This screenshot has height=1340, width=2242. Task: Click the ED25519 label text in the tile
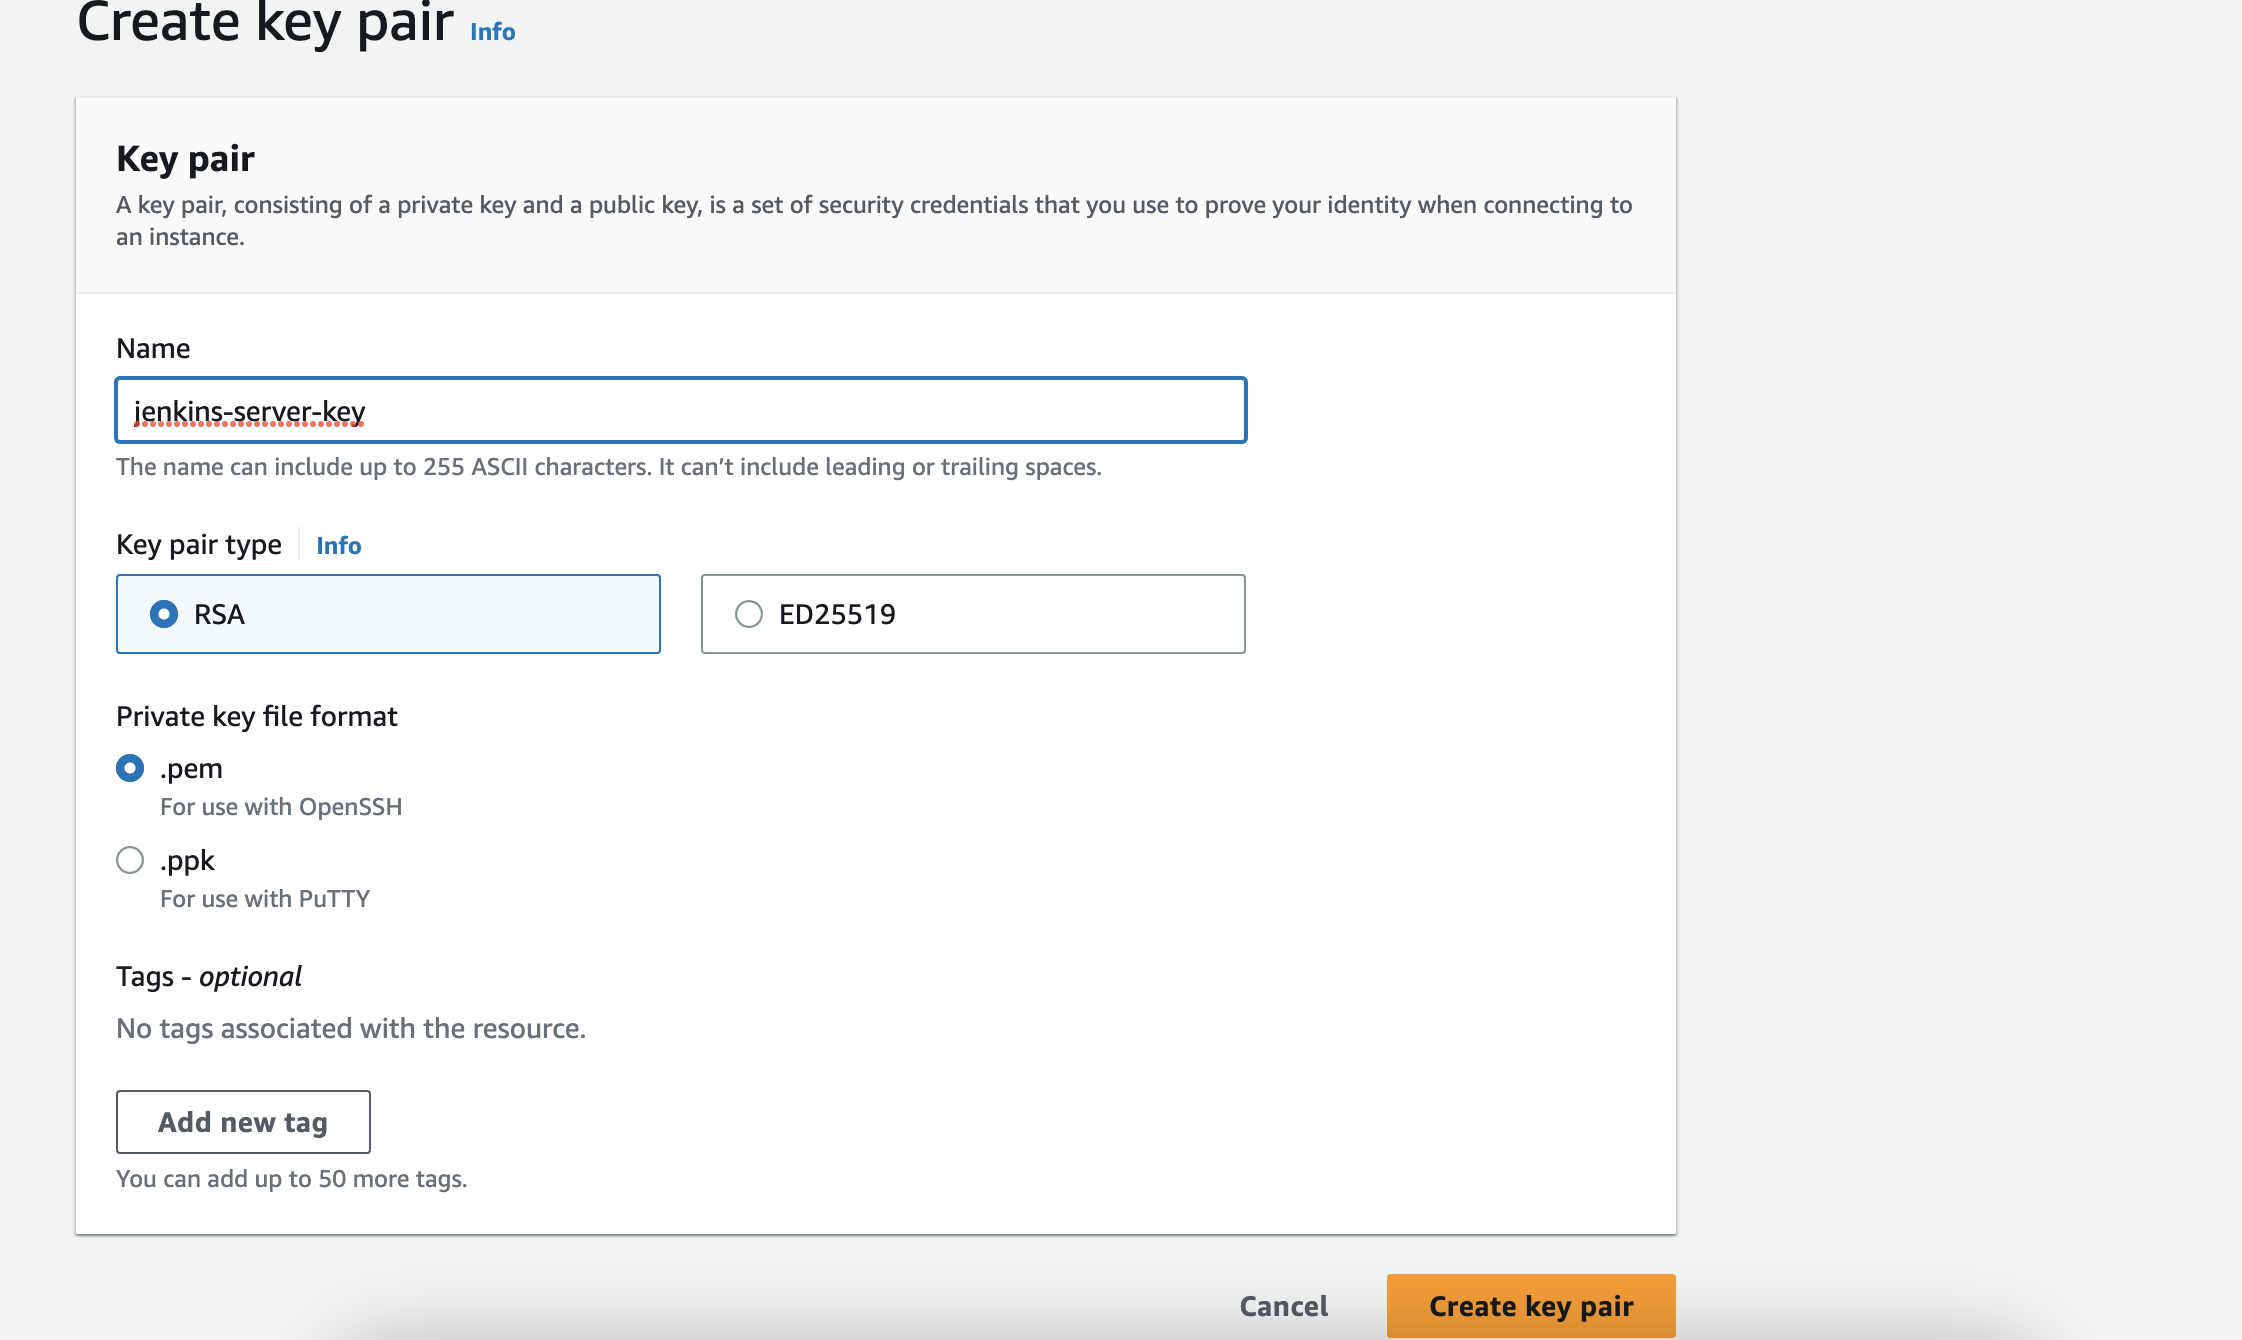point(837,614)
